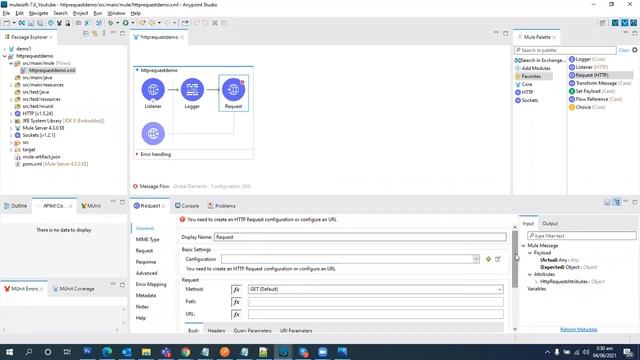Switch to the MUnit tab
This screenshot has width=640, height=360.
coord(91,206)
